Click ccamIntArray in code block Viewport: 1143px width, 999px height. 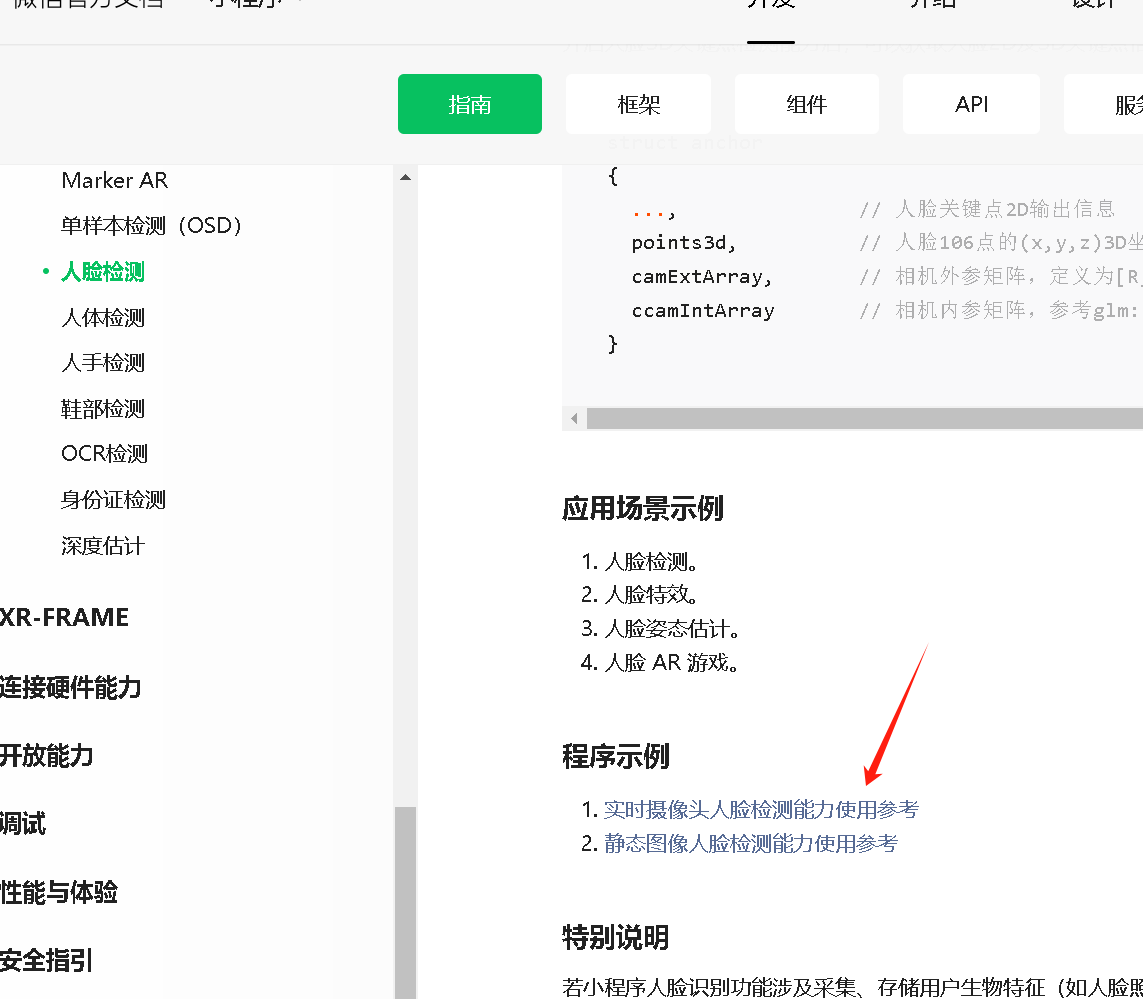703,311
